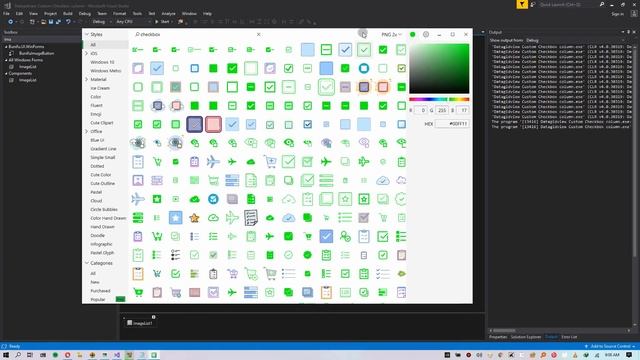This screenshot has height=360, width=640.
Task: Click Save All in the Visual Studio toolbar
Action: (x=58, y=22)
